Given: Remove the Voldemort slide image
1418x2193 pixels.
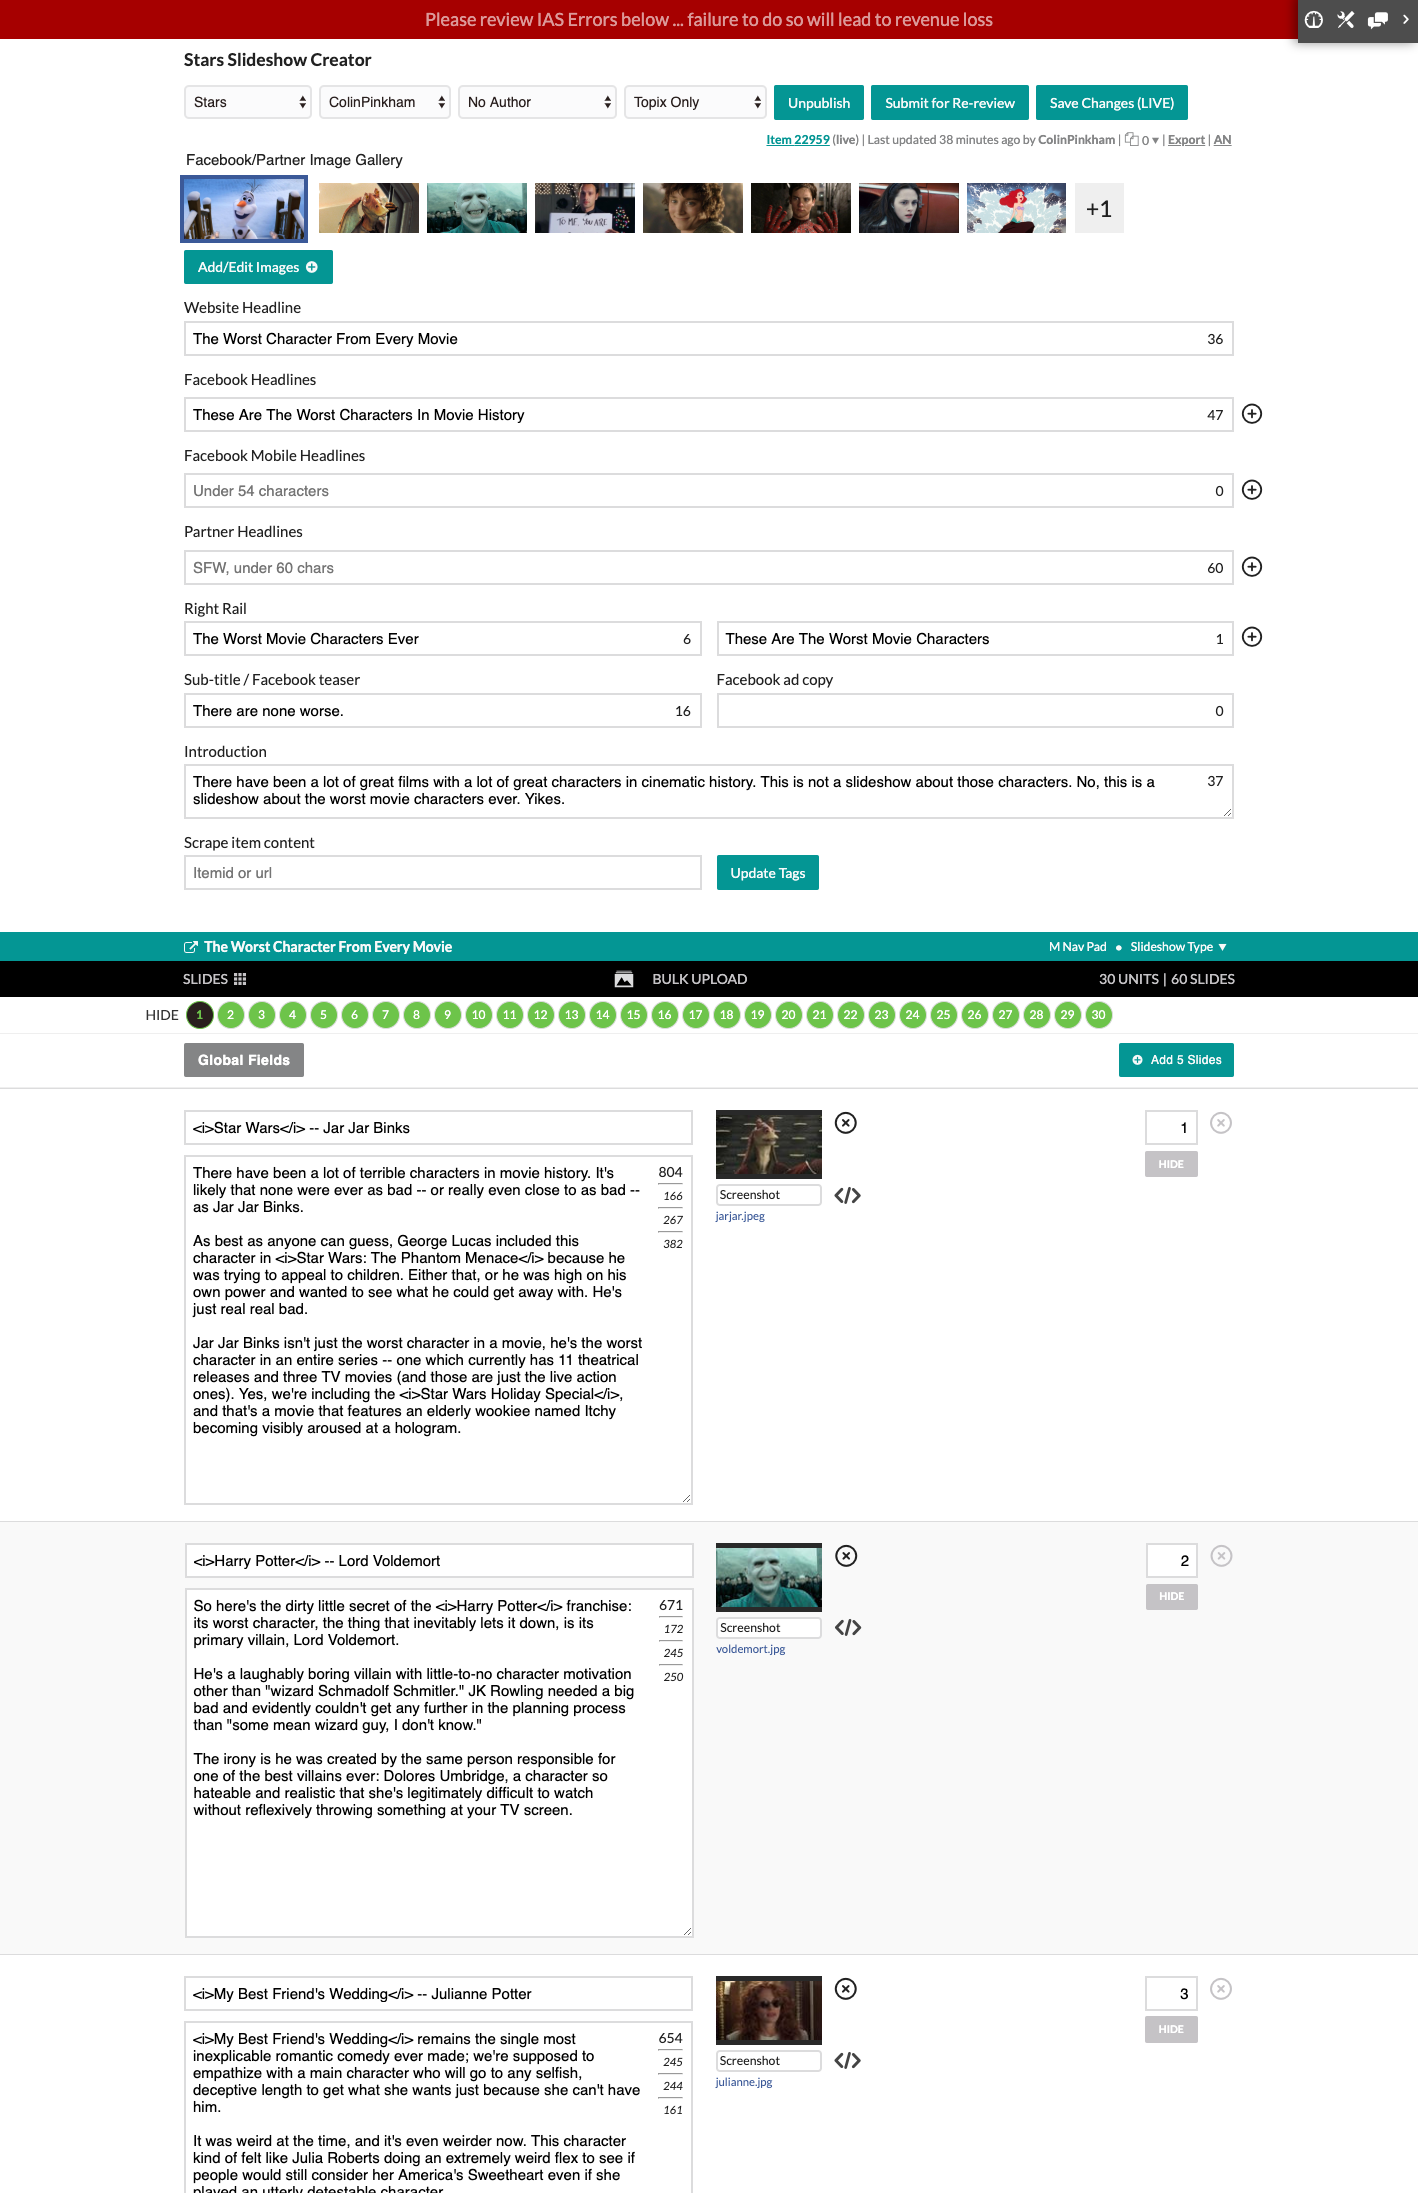Looking at the screenshot, I should [x=846, y=1556].
